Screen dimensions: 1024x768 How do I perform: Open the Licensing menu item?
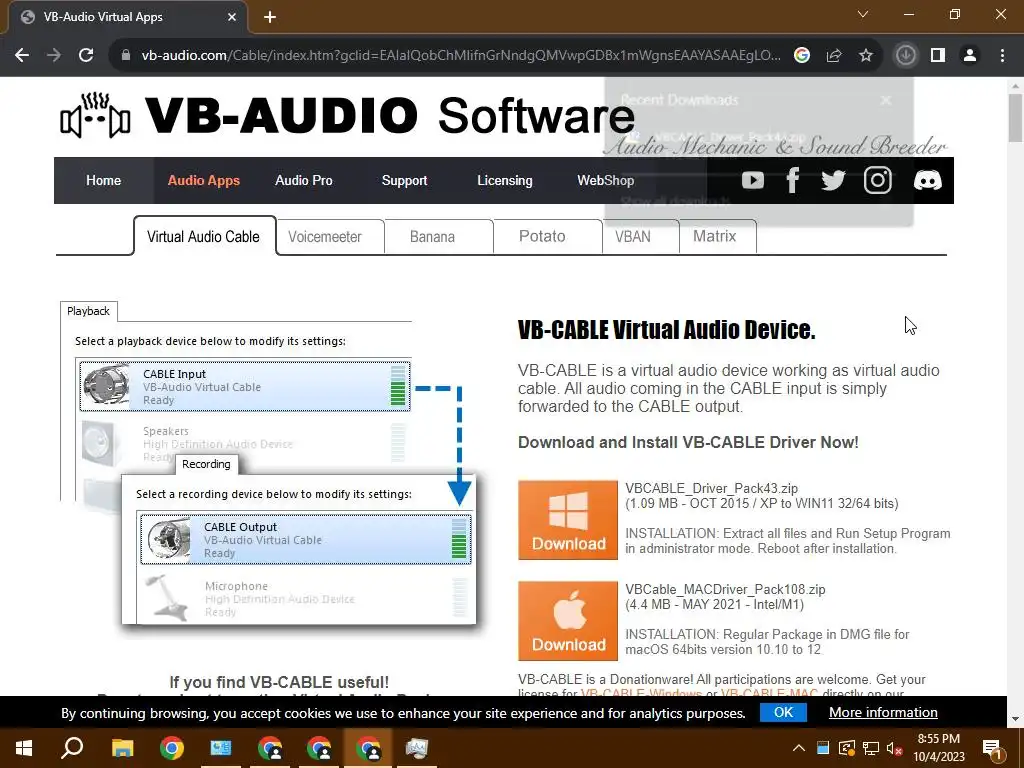click(x=505, y=180)
